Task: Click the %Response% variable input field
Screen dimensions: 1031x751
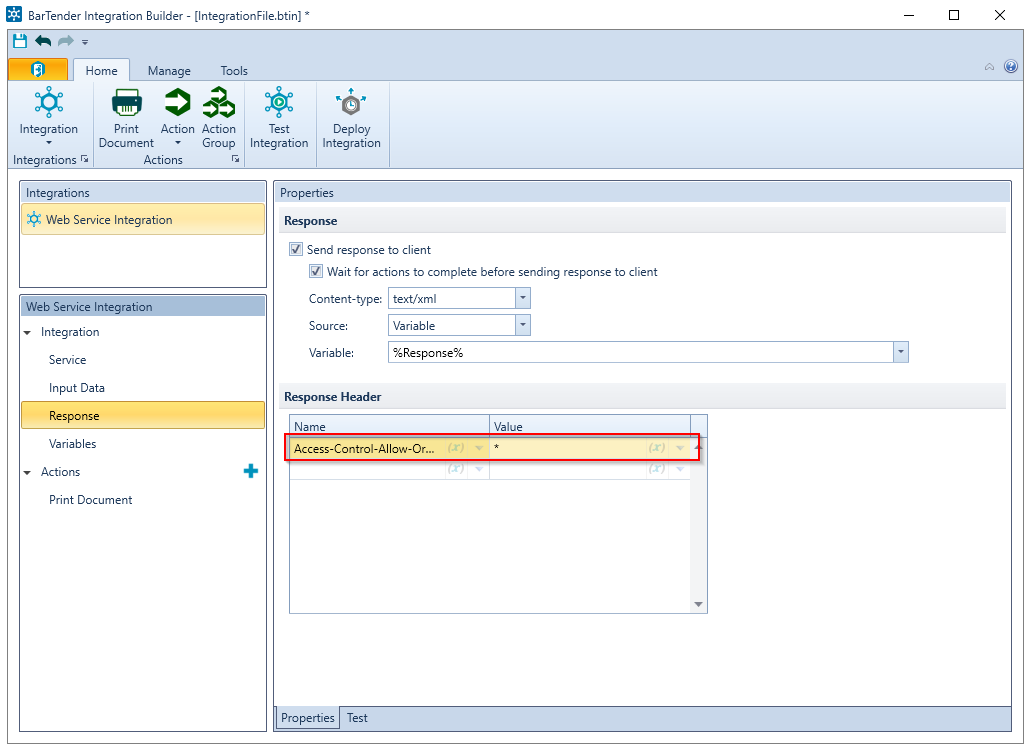Action: click(x=640, y=352)
